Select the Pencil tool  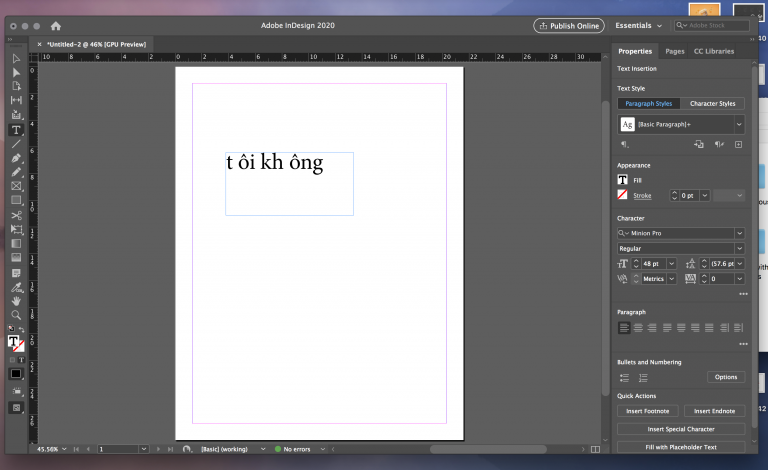click(16, 172)
